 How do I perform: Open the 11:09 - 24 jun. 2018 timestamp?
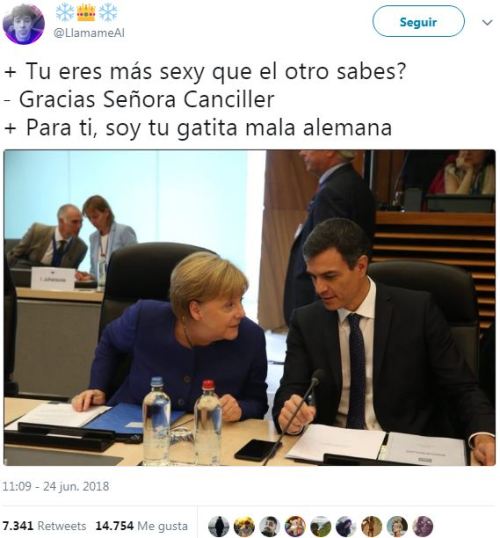point(56,486)
